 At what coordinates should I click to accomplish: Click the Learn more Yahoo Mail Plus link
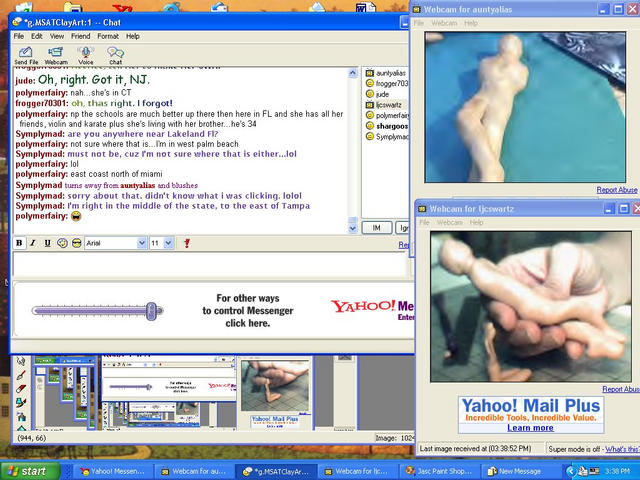click(530, 428)
